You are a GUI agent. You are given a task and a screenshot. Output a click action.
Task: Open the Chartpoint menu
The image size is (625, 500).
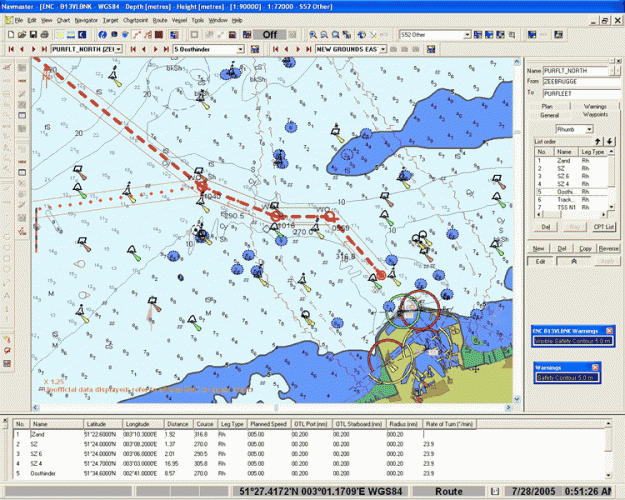[135, 20]
